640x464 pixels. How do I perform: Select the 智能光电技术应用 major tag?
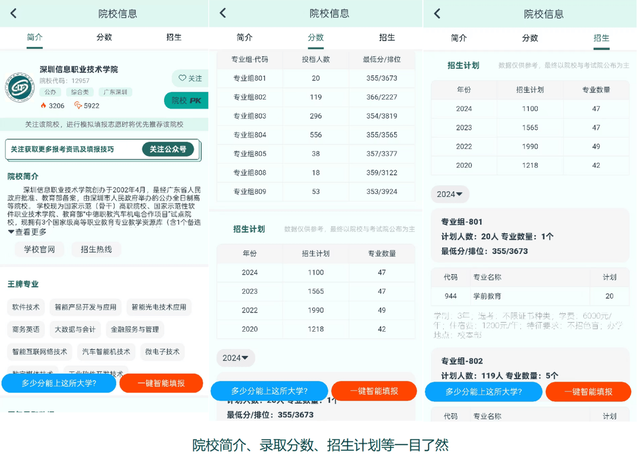pyautogui.click(x=159, y=307)
